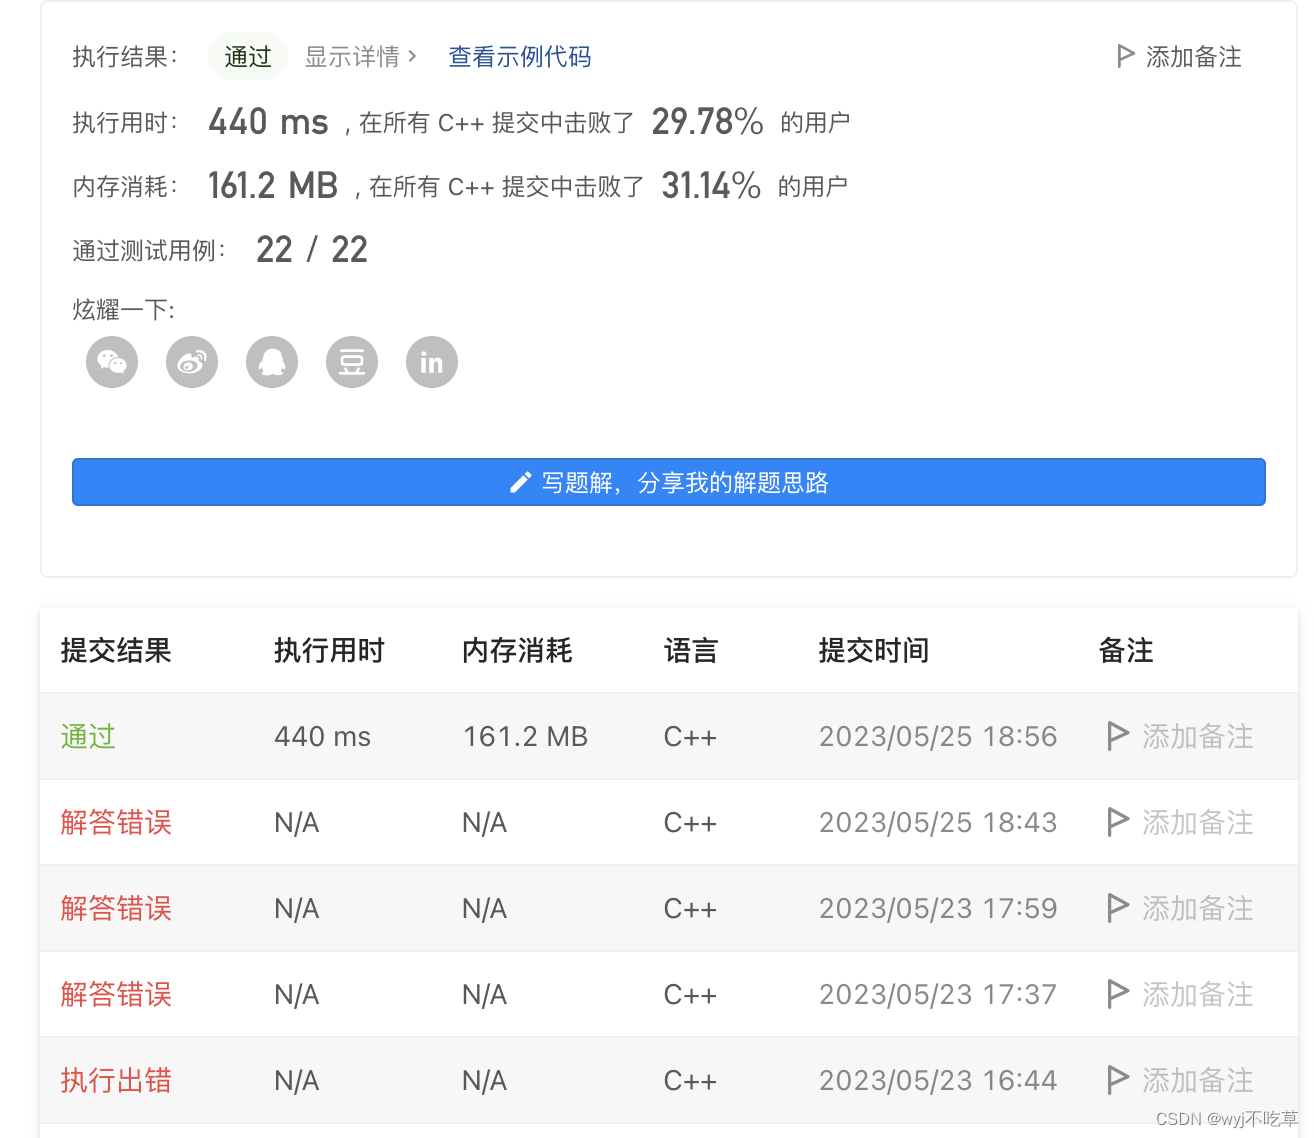Click the timestamp 2023/05/23 17:37

[938, 995]
